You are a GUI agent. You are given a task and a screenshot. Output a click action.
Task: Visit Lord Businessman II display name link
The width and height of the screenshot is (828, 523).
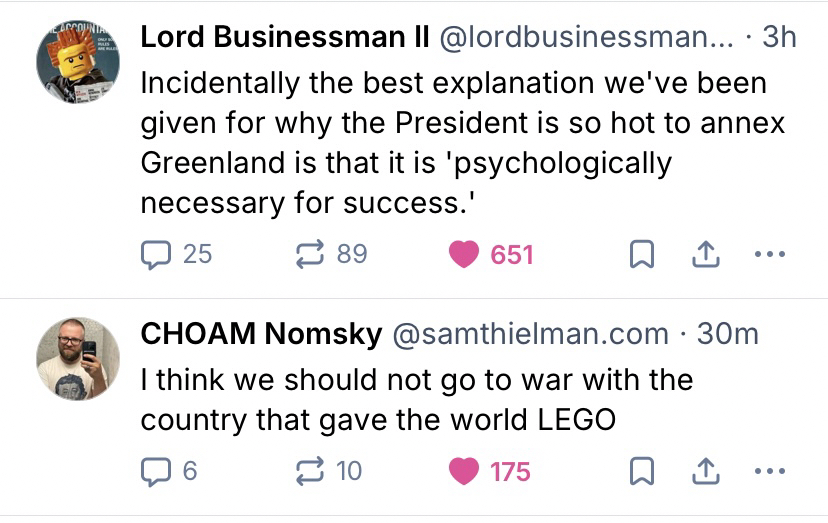(x=285, y=37)
